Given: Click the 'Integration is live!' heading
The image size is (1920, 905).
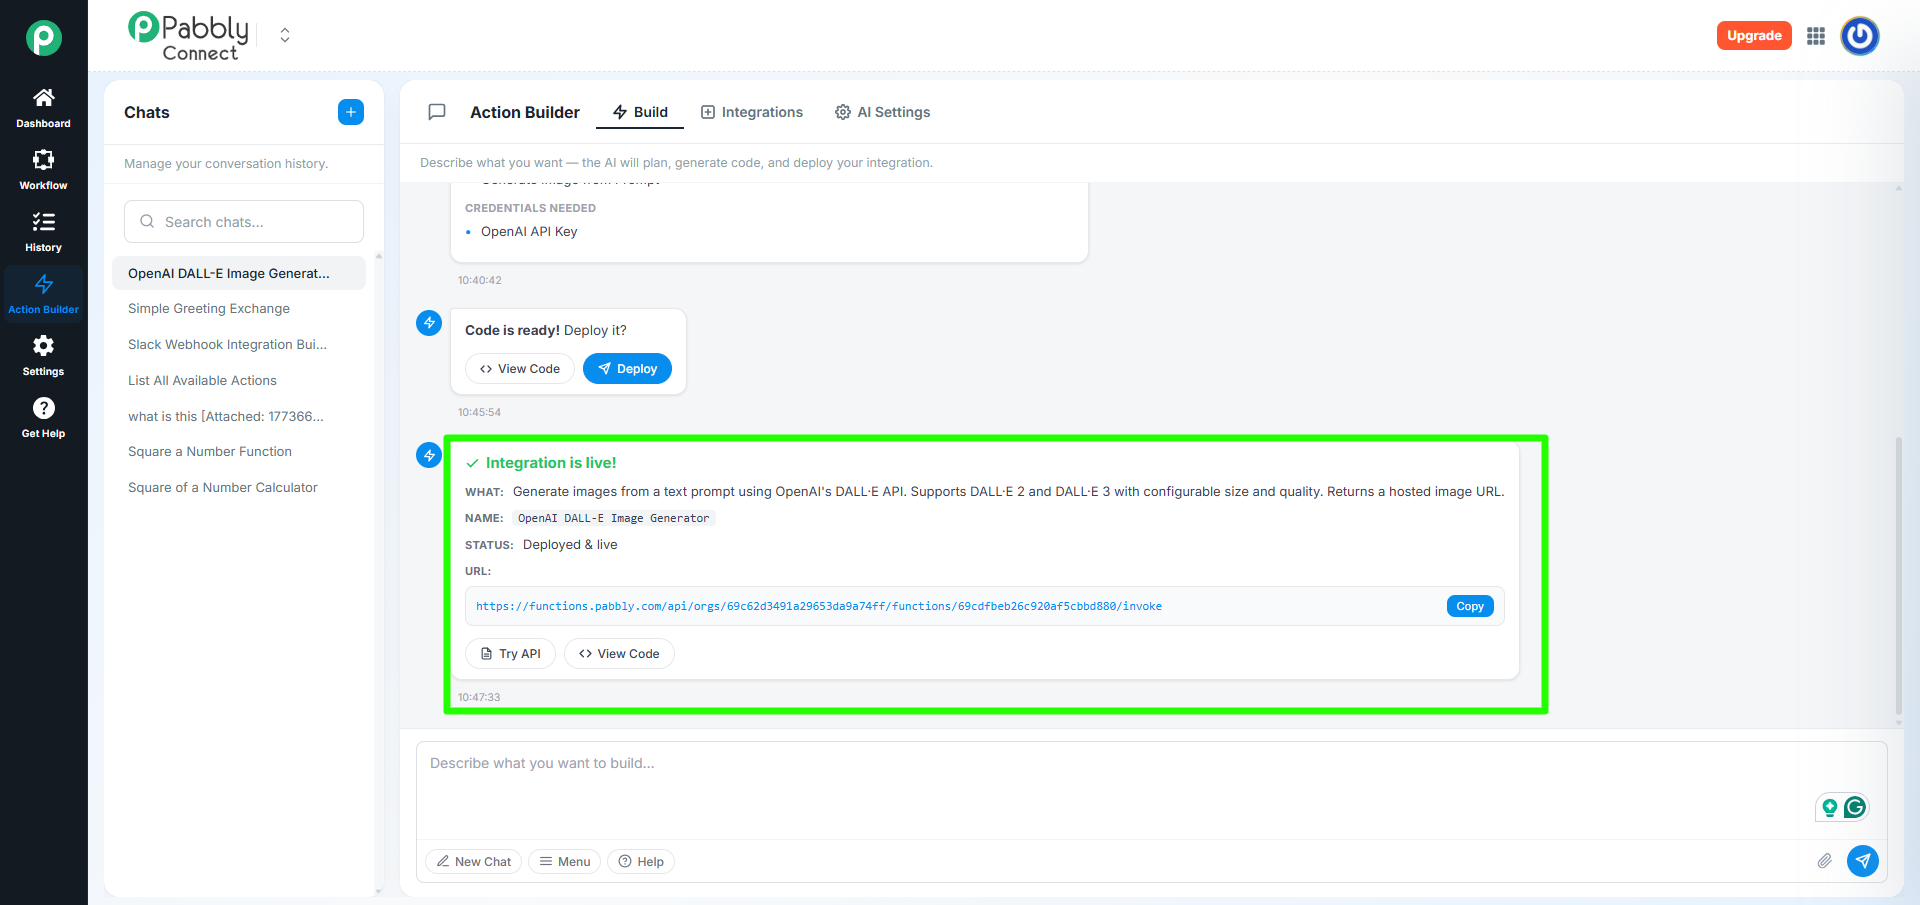Looking at the screenshot, I should tap(551, 463).
